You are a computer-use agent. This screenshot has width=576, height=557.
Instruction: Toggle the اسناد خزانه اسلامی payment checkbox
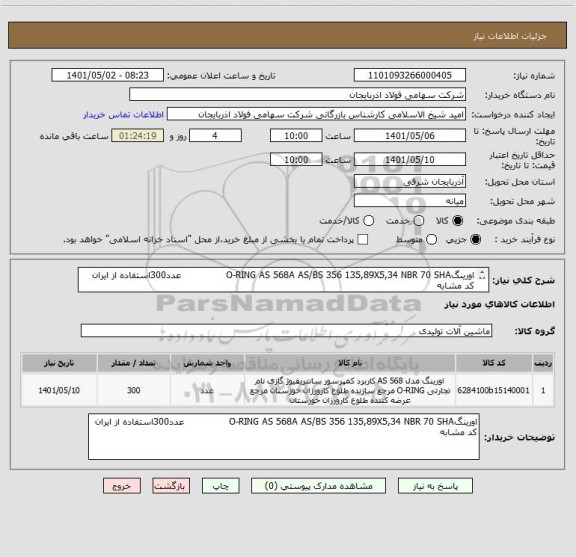363,240
